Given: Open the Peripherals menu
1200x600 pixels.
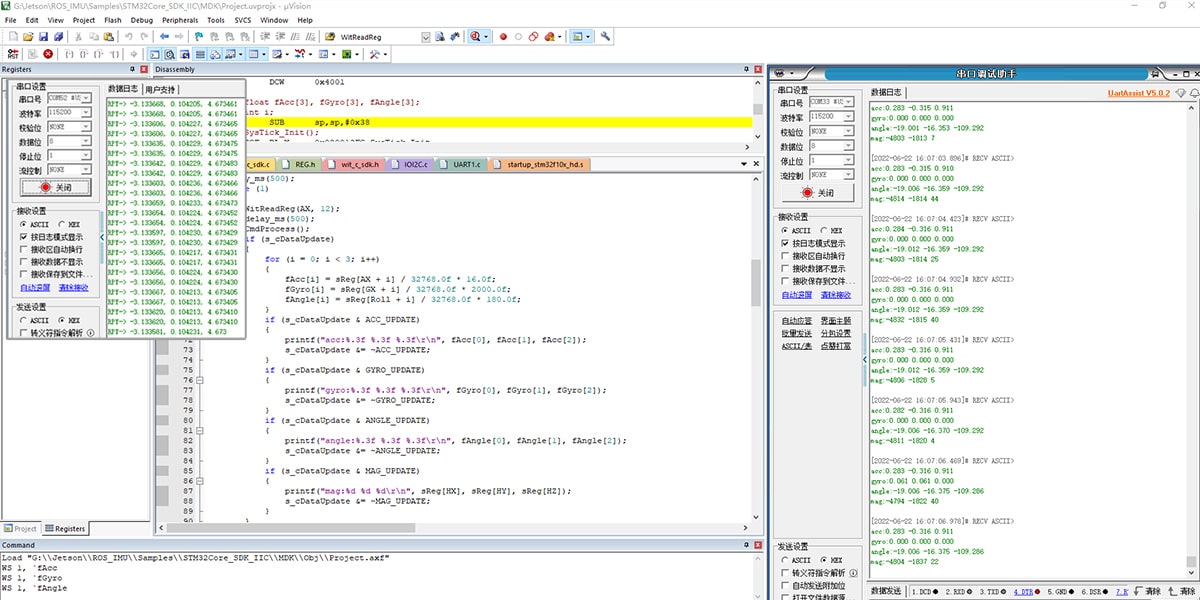Looking at the screenshot, I should (x=180, y=19).
